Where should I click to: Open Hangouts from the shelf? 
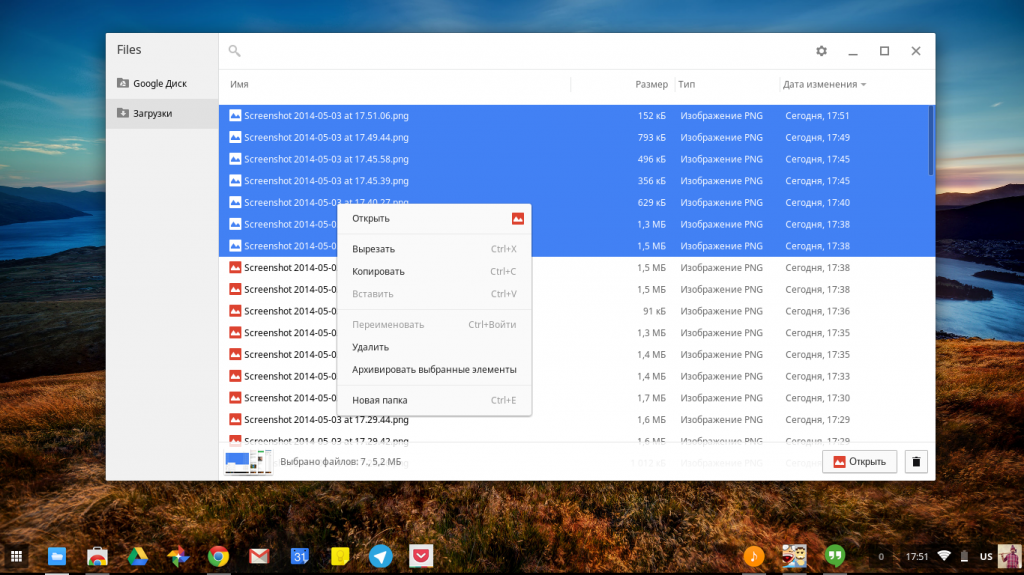pos(835,556)
